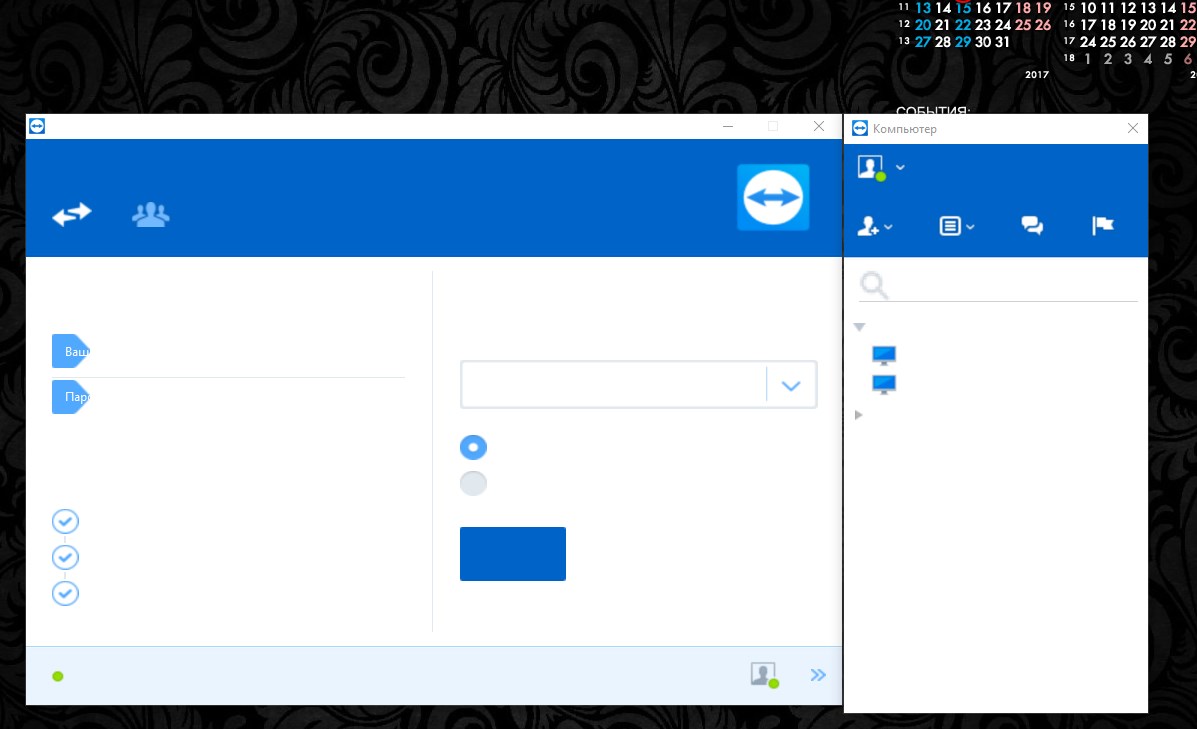Open dropdown arrow next to add contact

888,227
